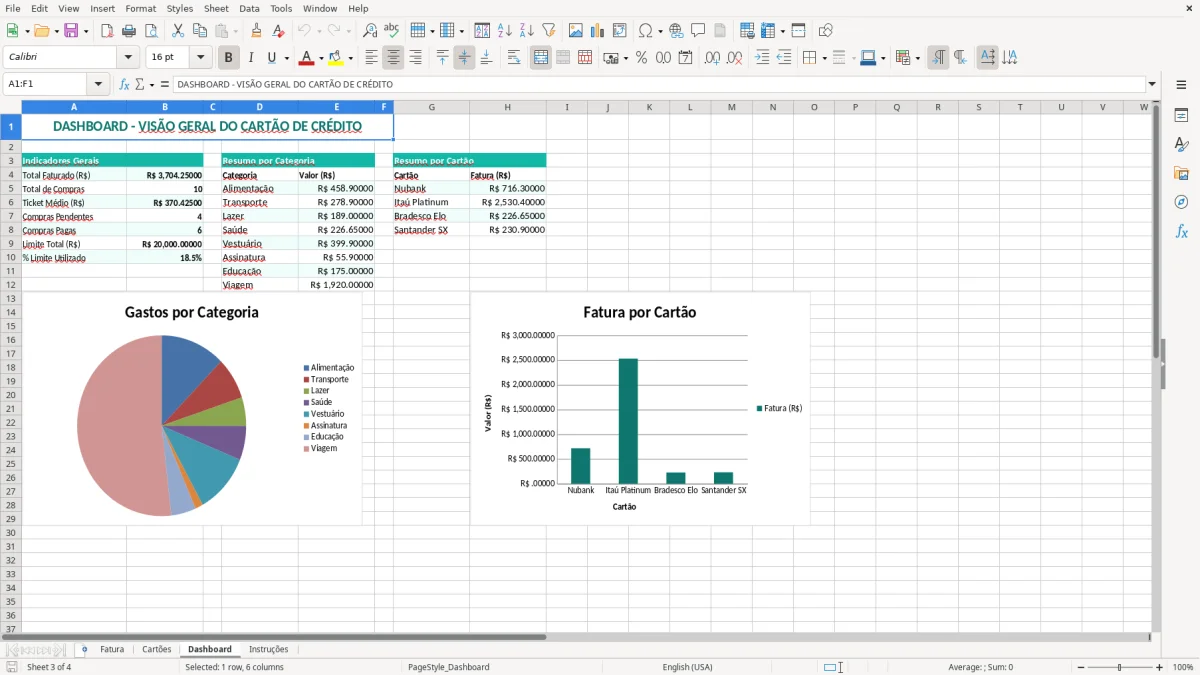The width and height of the screenshot is (1200, 675).
Task: Click Increase Indent icon
Action: [762, 58]
